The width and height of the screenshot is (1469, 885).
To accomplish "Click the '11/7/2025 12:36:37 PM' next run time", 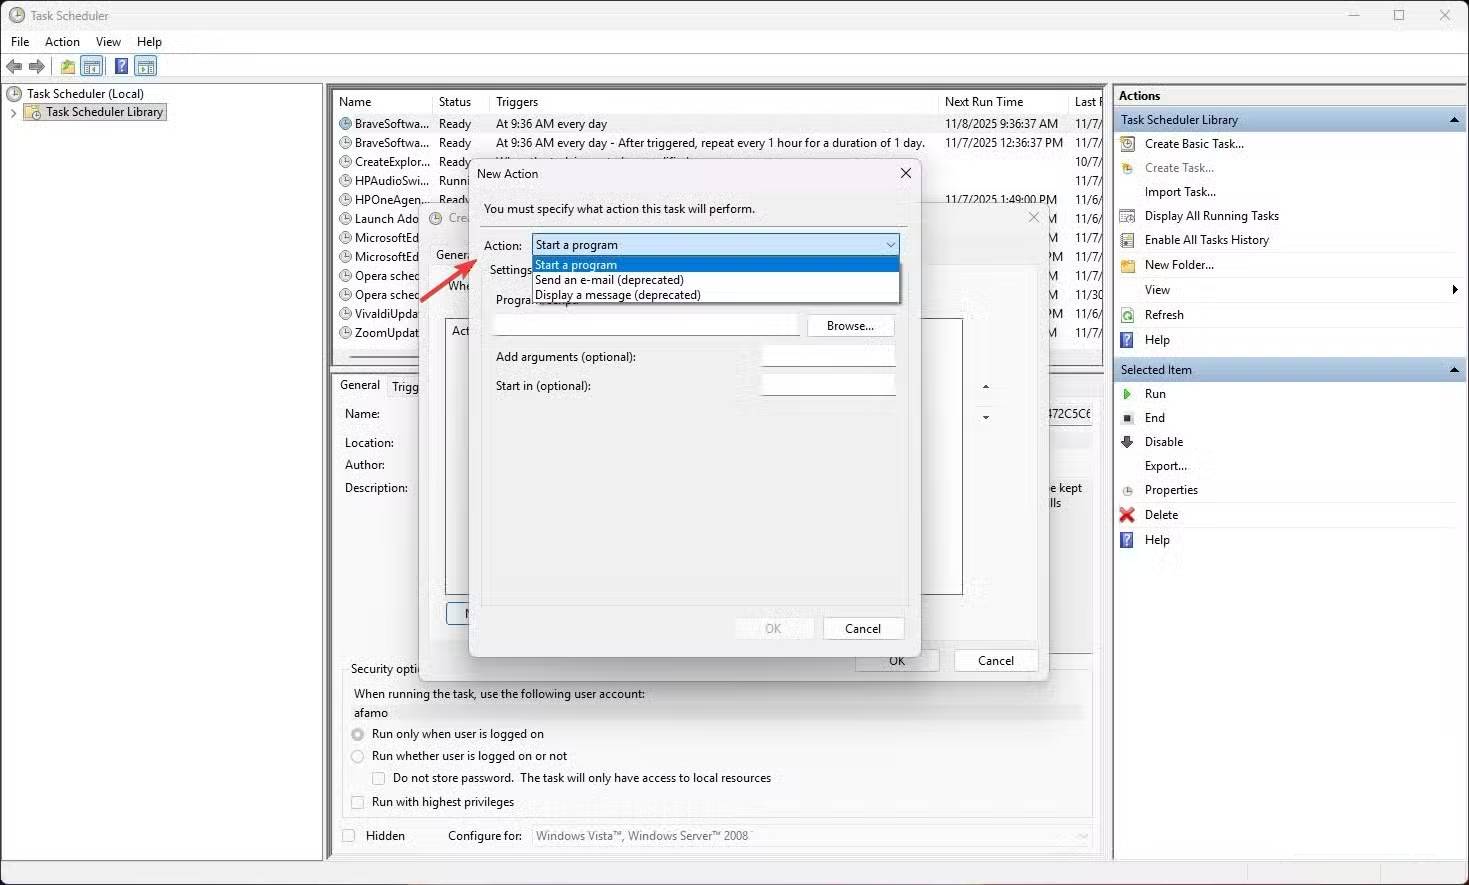I will click(1004, 143).
